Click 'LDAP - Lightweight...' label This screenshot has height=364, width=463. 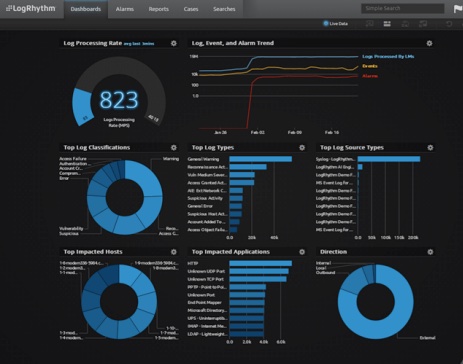207,334
